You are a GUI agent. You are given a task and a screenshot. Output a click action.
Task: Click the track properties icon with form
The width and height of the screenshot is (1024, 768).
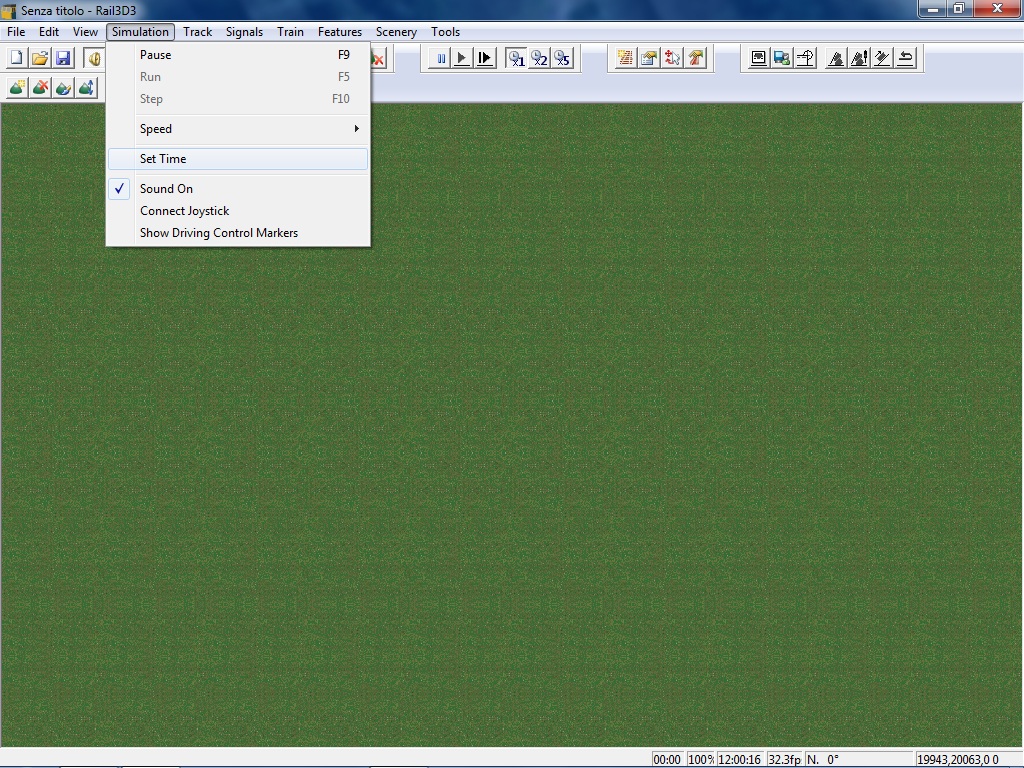tap(648, 58)
